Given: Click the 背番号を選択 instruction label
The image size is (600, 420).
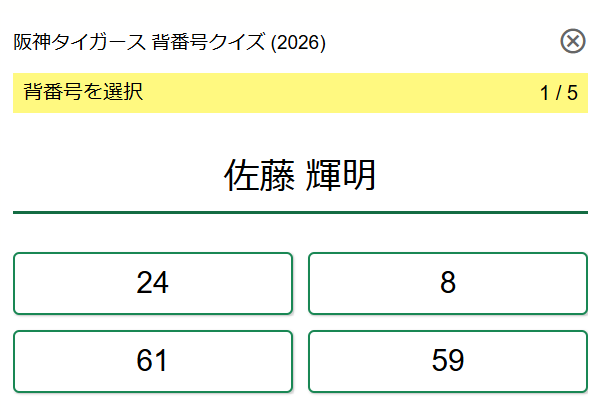Looking at the screenshot, I should pyautogui.click(x=83, y=93).
